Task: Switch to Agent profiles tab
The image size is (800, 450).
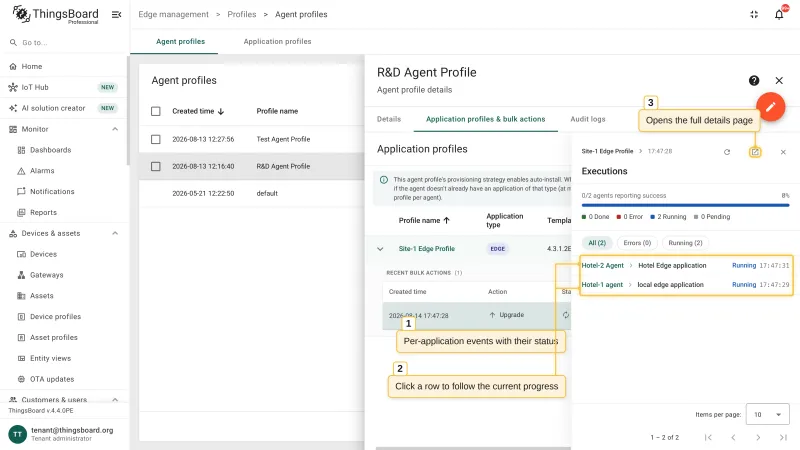Action: [x=181, y=41]
